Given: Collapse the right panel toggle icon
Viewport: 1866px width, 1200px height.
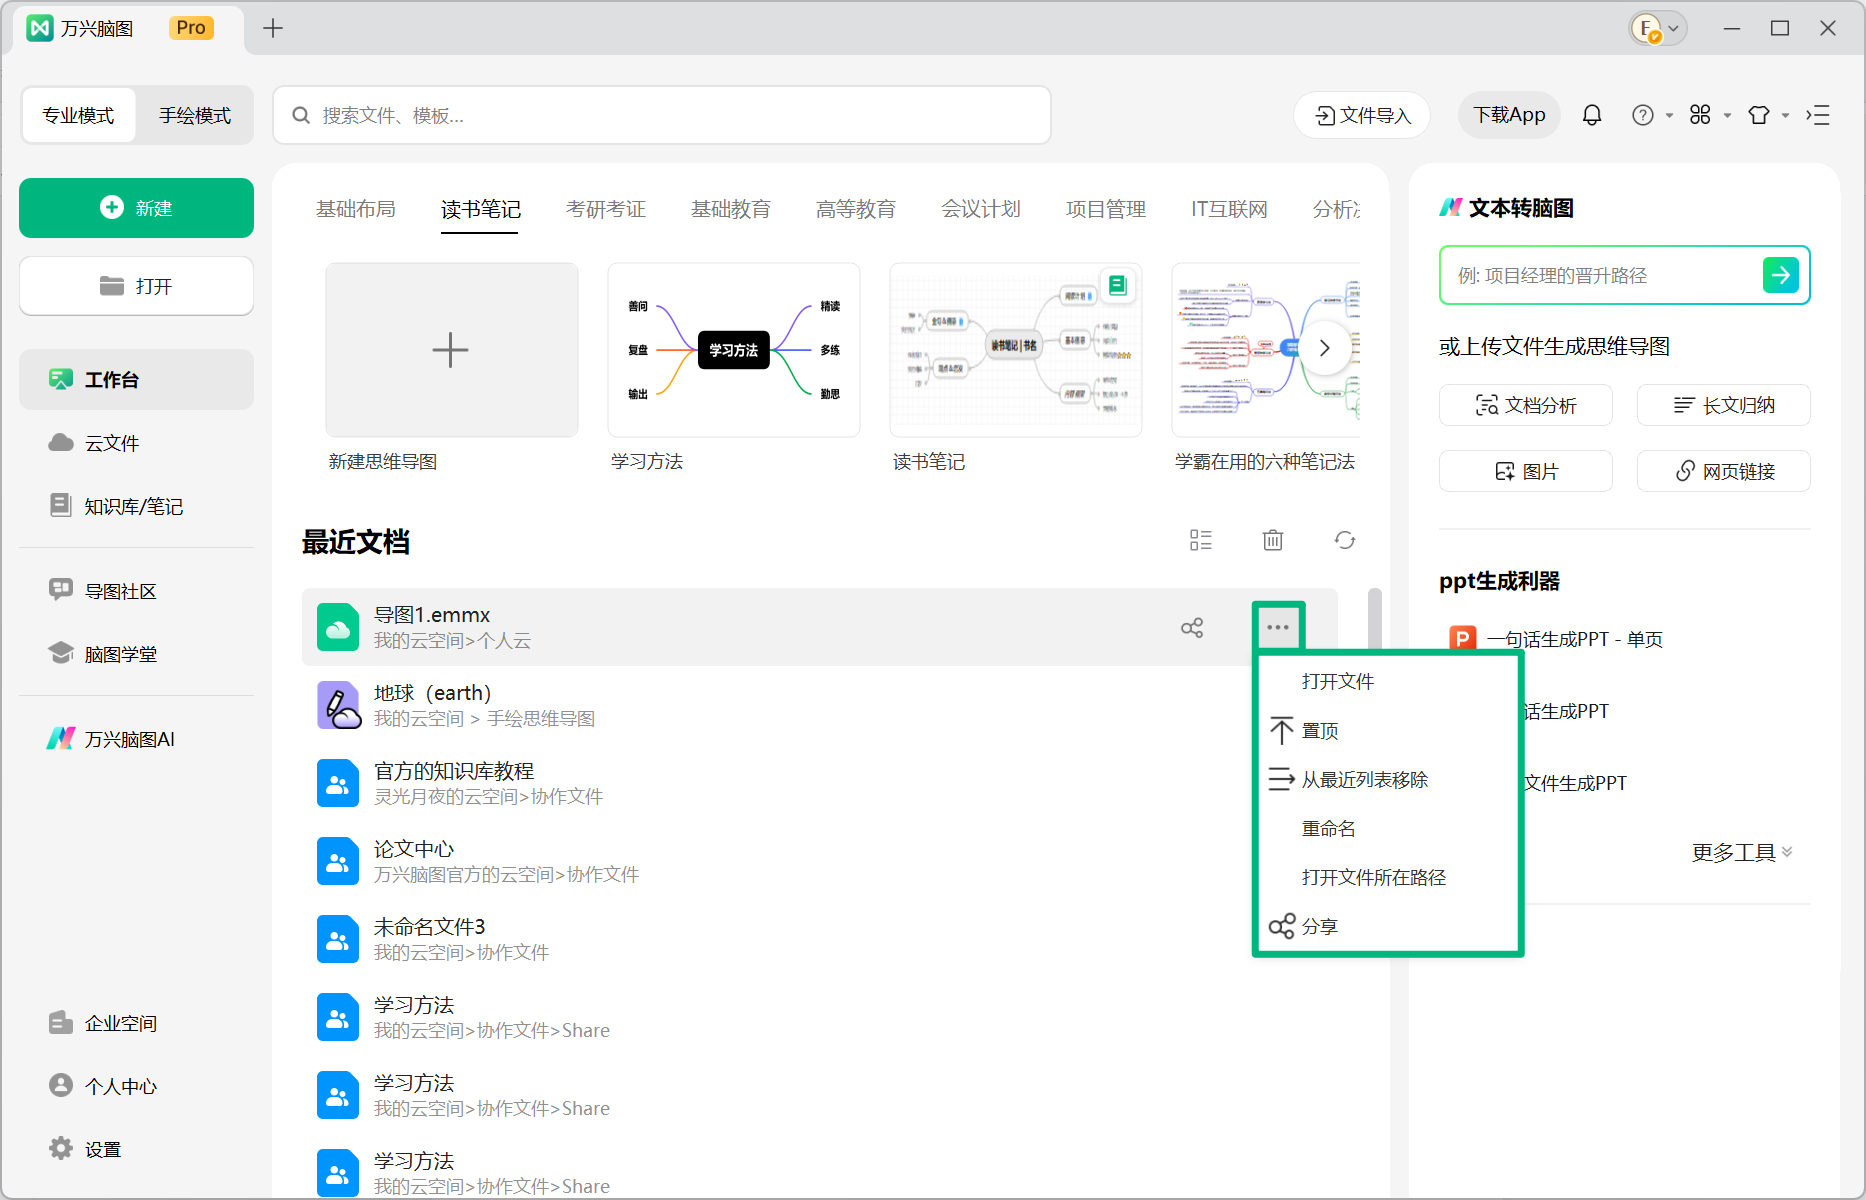Looking at the screenshot, I should (1818, 115).
